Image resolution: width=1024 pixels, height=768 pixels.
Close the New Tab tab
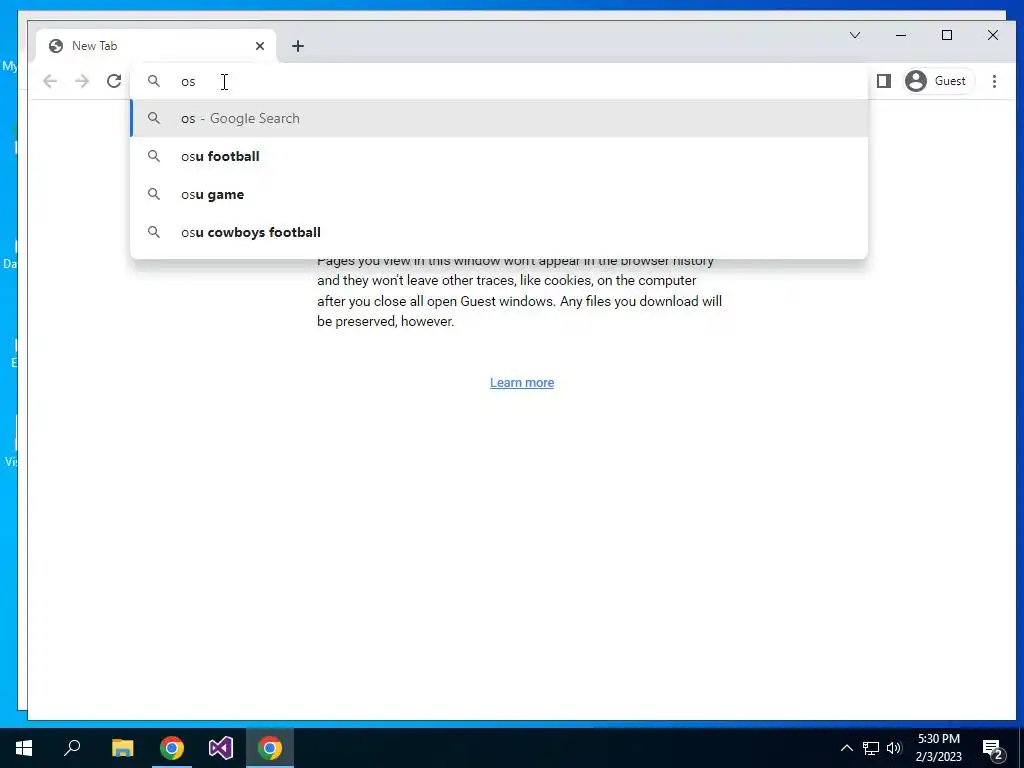point(260,46)
